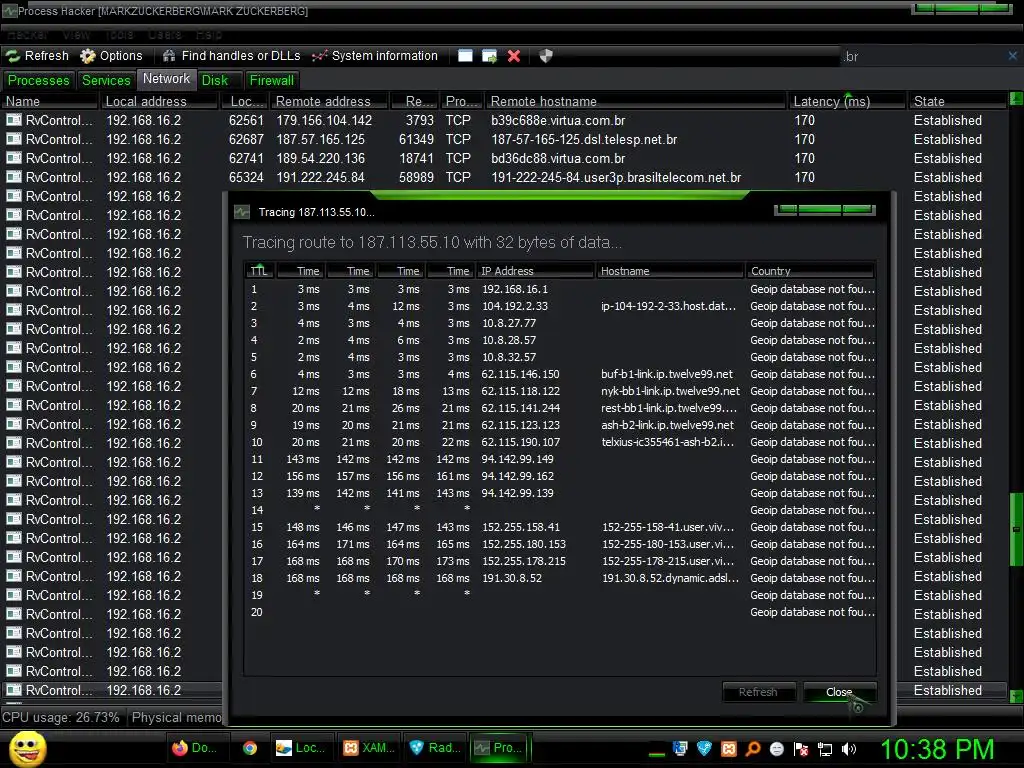Click the CPU usage status bar entry
The height and width of the screenshot is (768, 1024).
(x=61, y=717)
